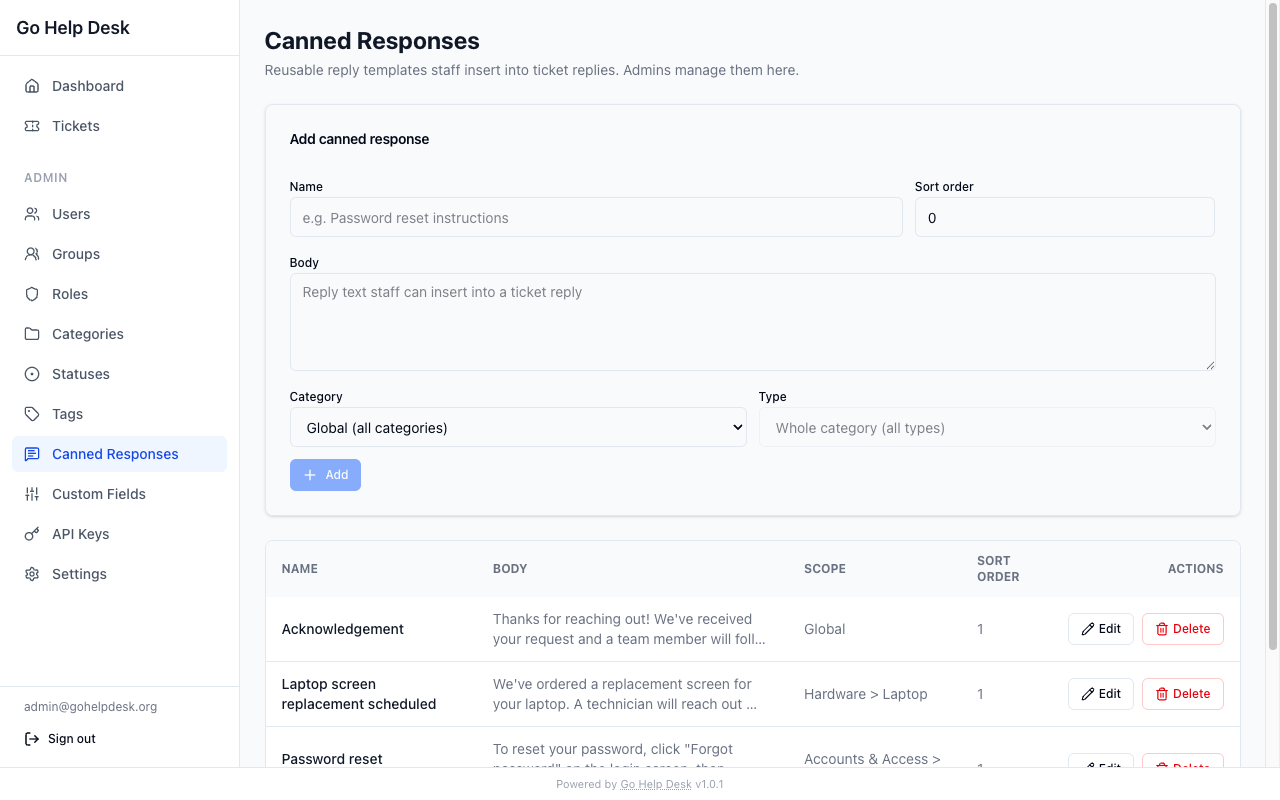Click the Global scope cell
This screenshot has height=800, width=1280.
pos(825,629)
